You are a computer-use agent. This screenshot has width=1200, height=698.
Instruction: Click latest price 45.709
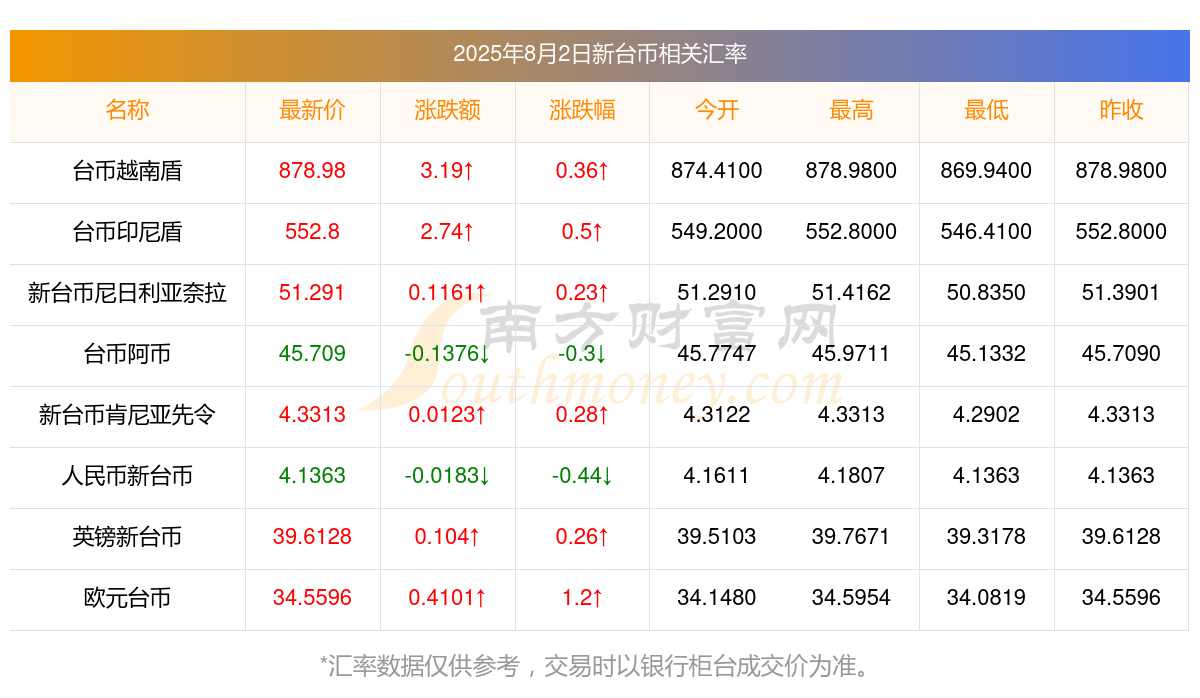tap(313, 354)
